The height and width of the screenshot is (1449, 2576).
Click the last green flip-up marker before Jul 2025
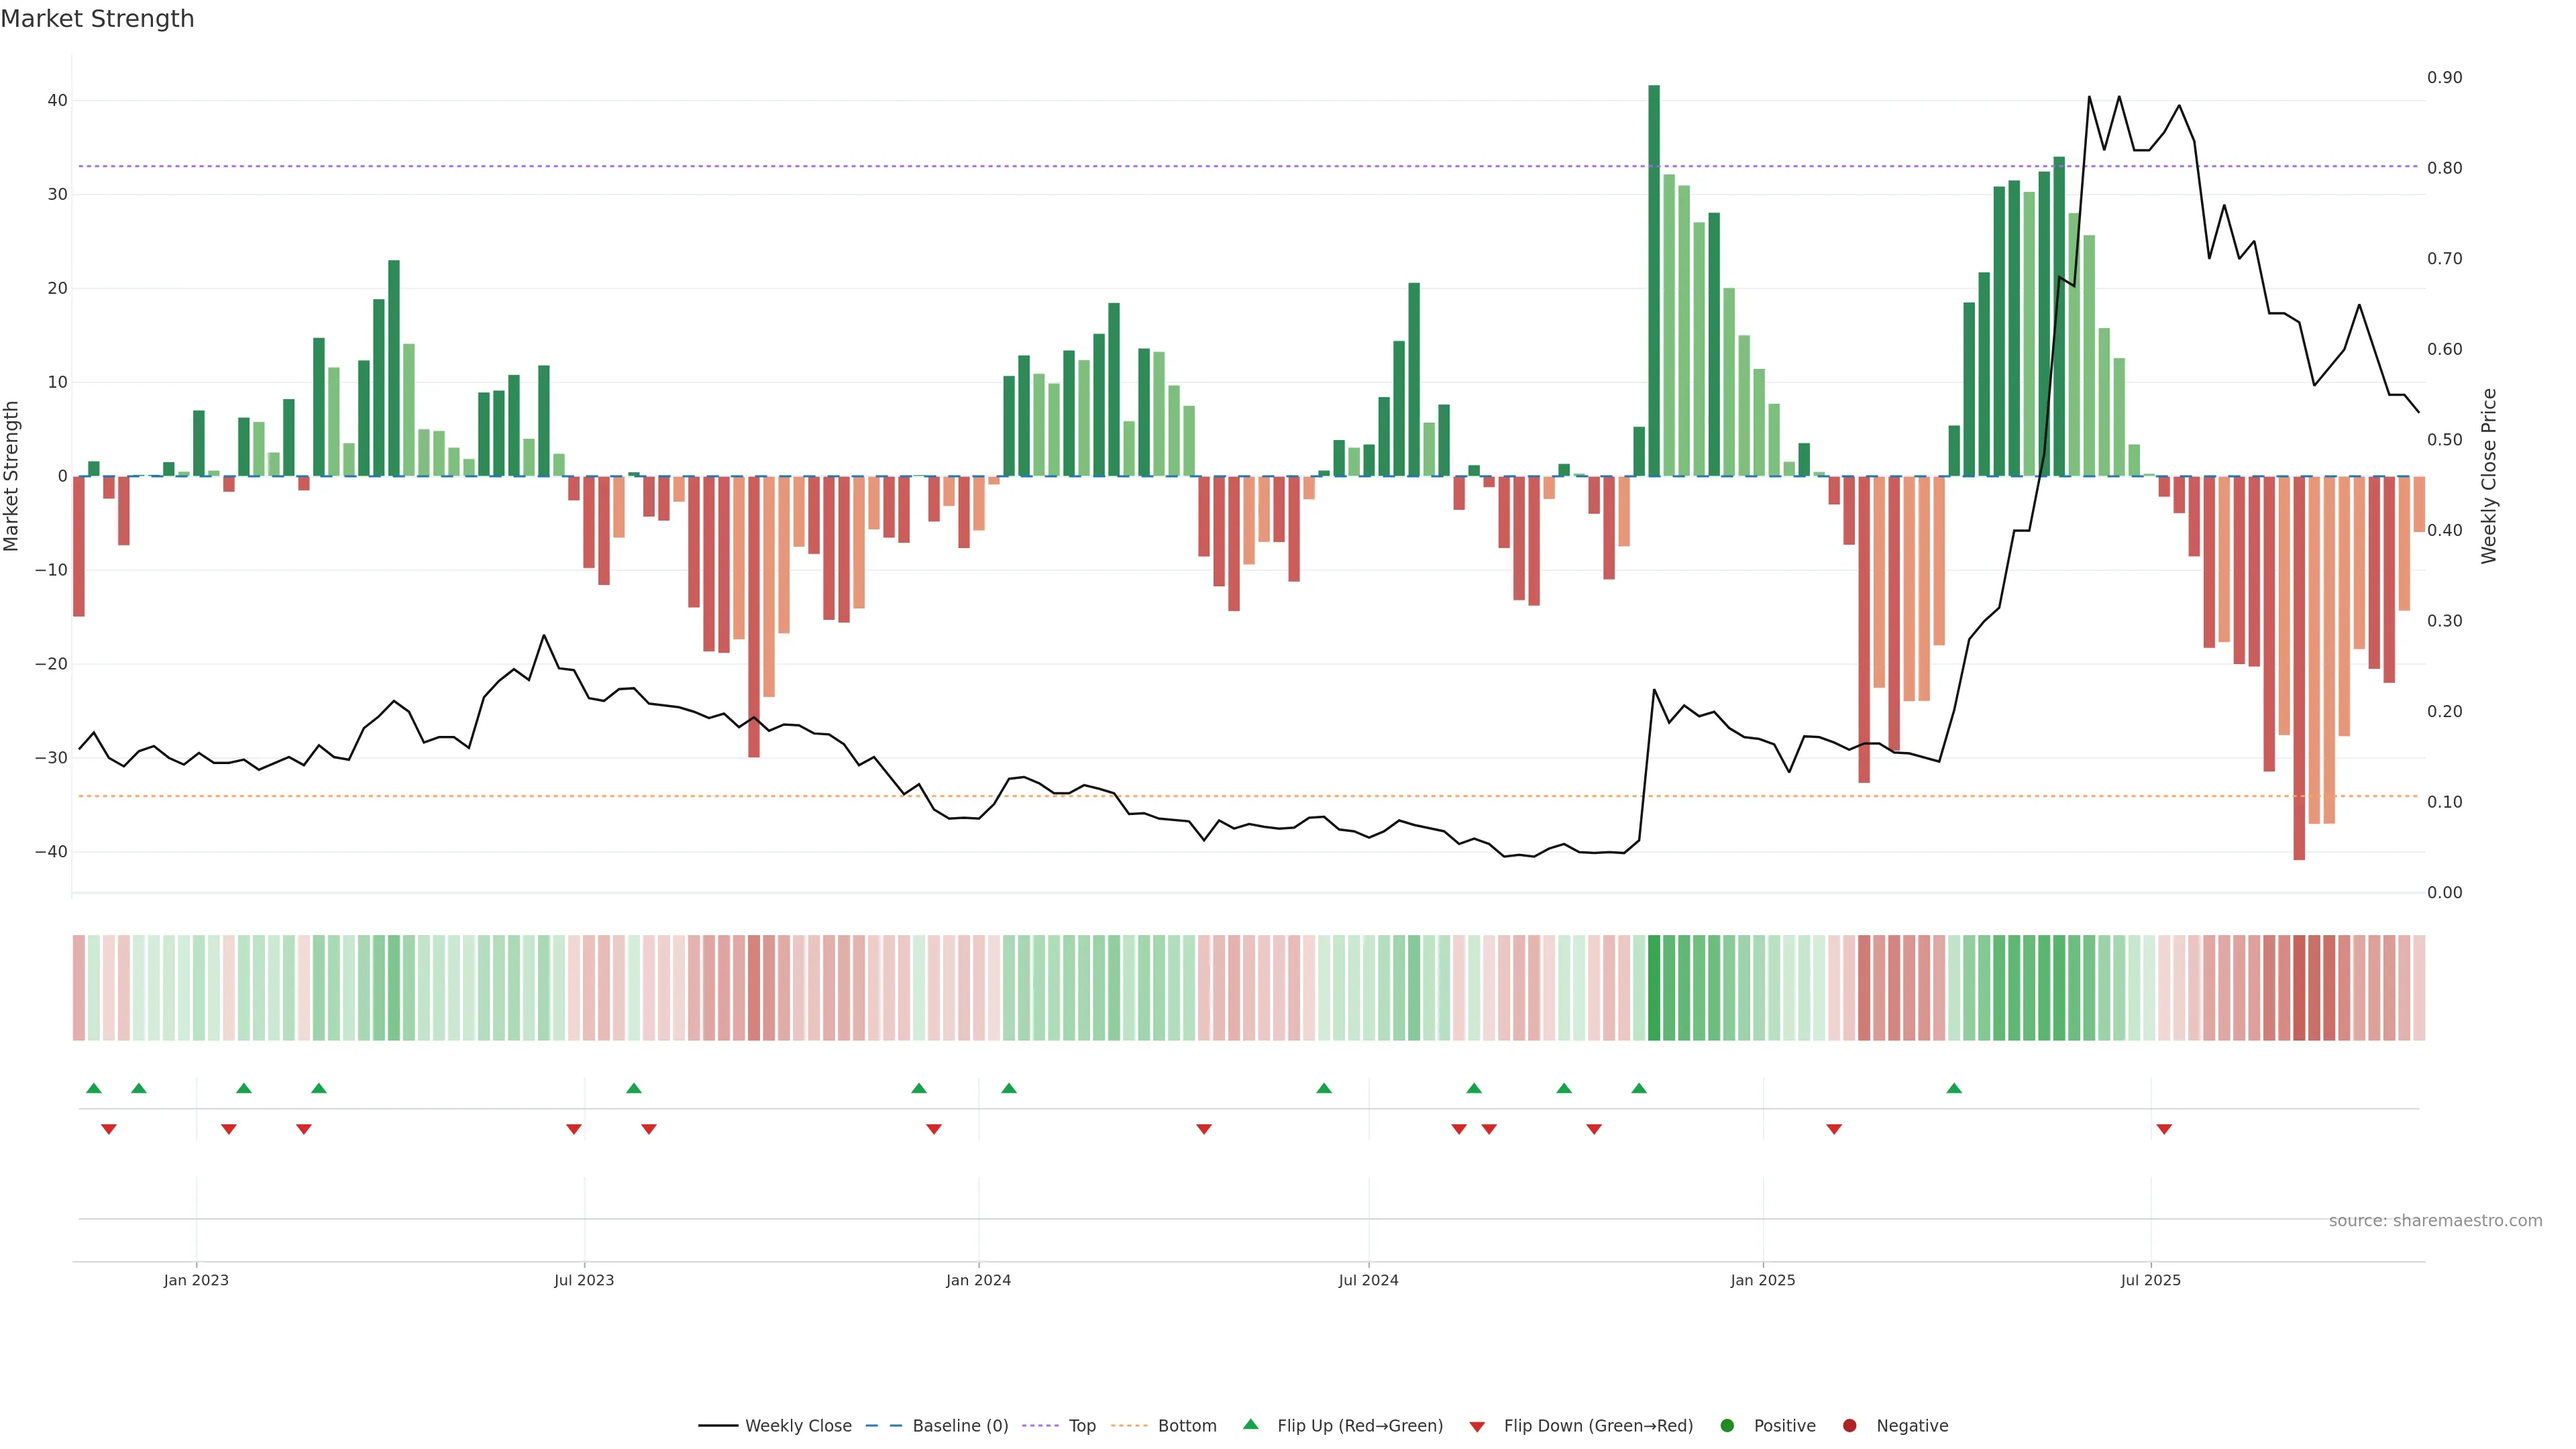(x=1954, y=1088)
